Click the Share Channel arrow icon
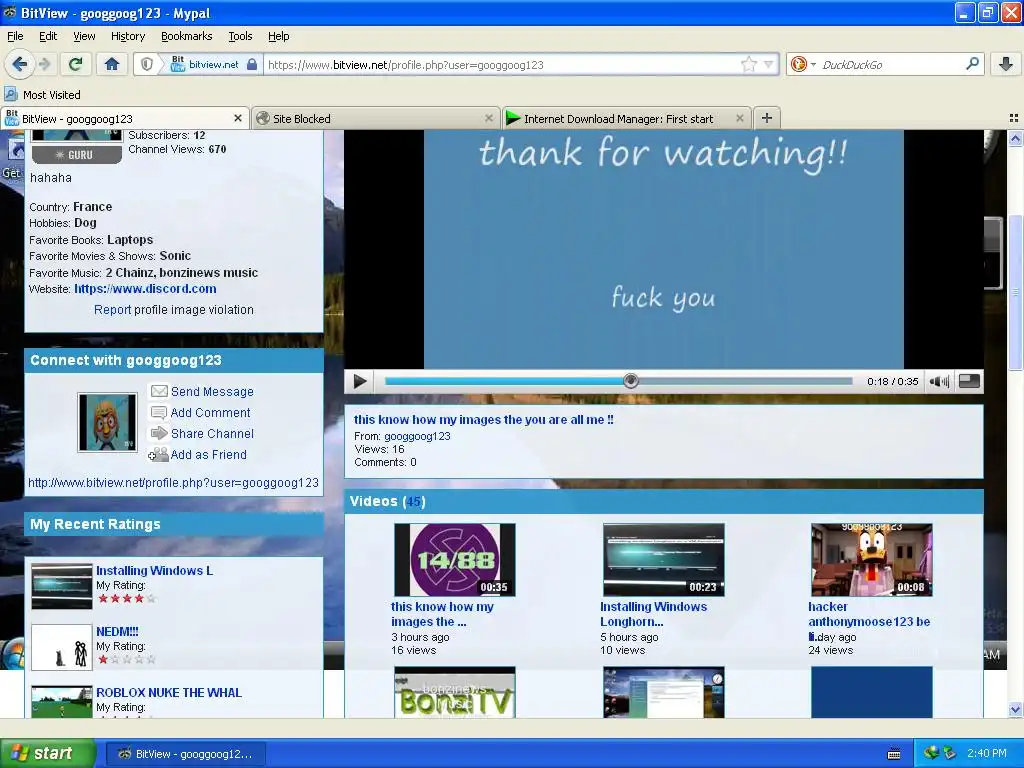 tap(159, 433)
